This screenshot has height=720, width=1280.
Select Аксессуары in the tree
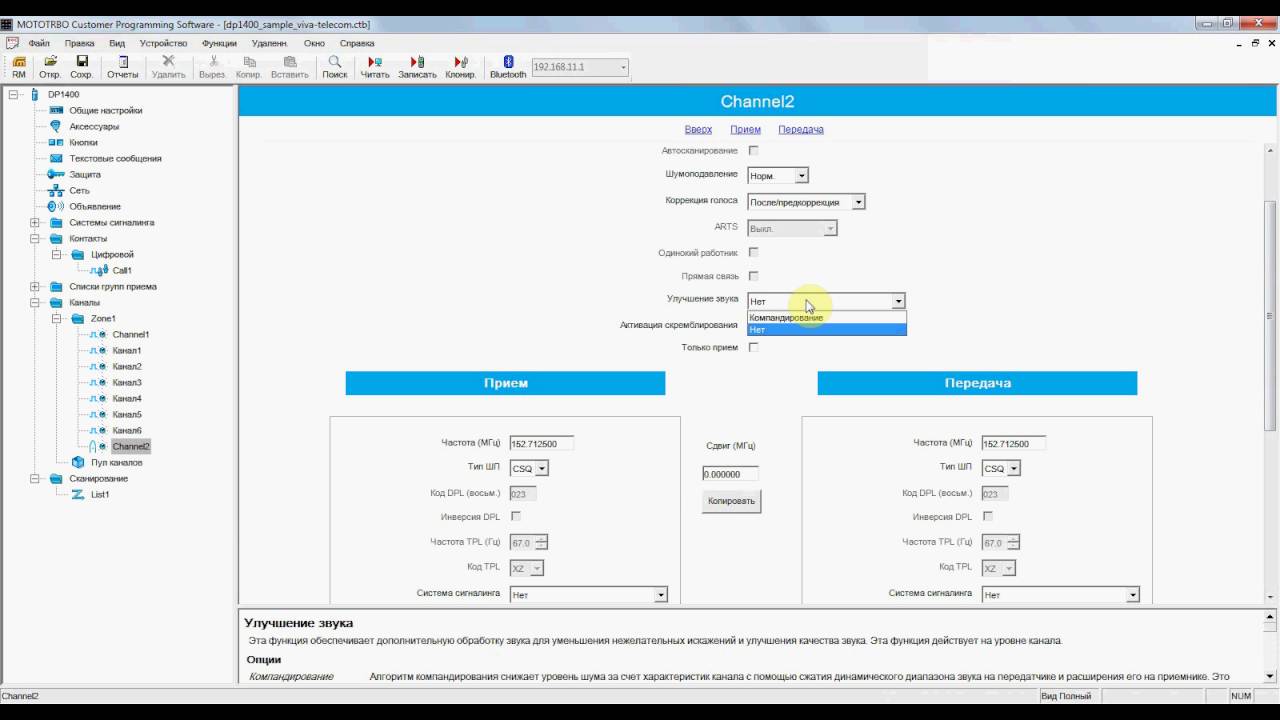click(94, 126)
